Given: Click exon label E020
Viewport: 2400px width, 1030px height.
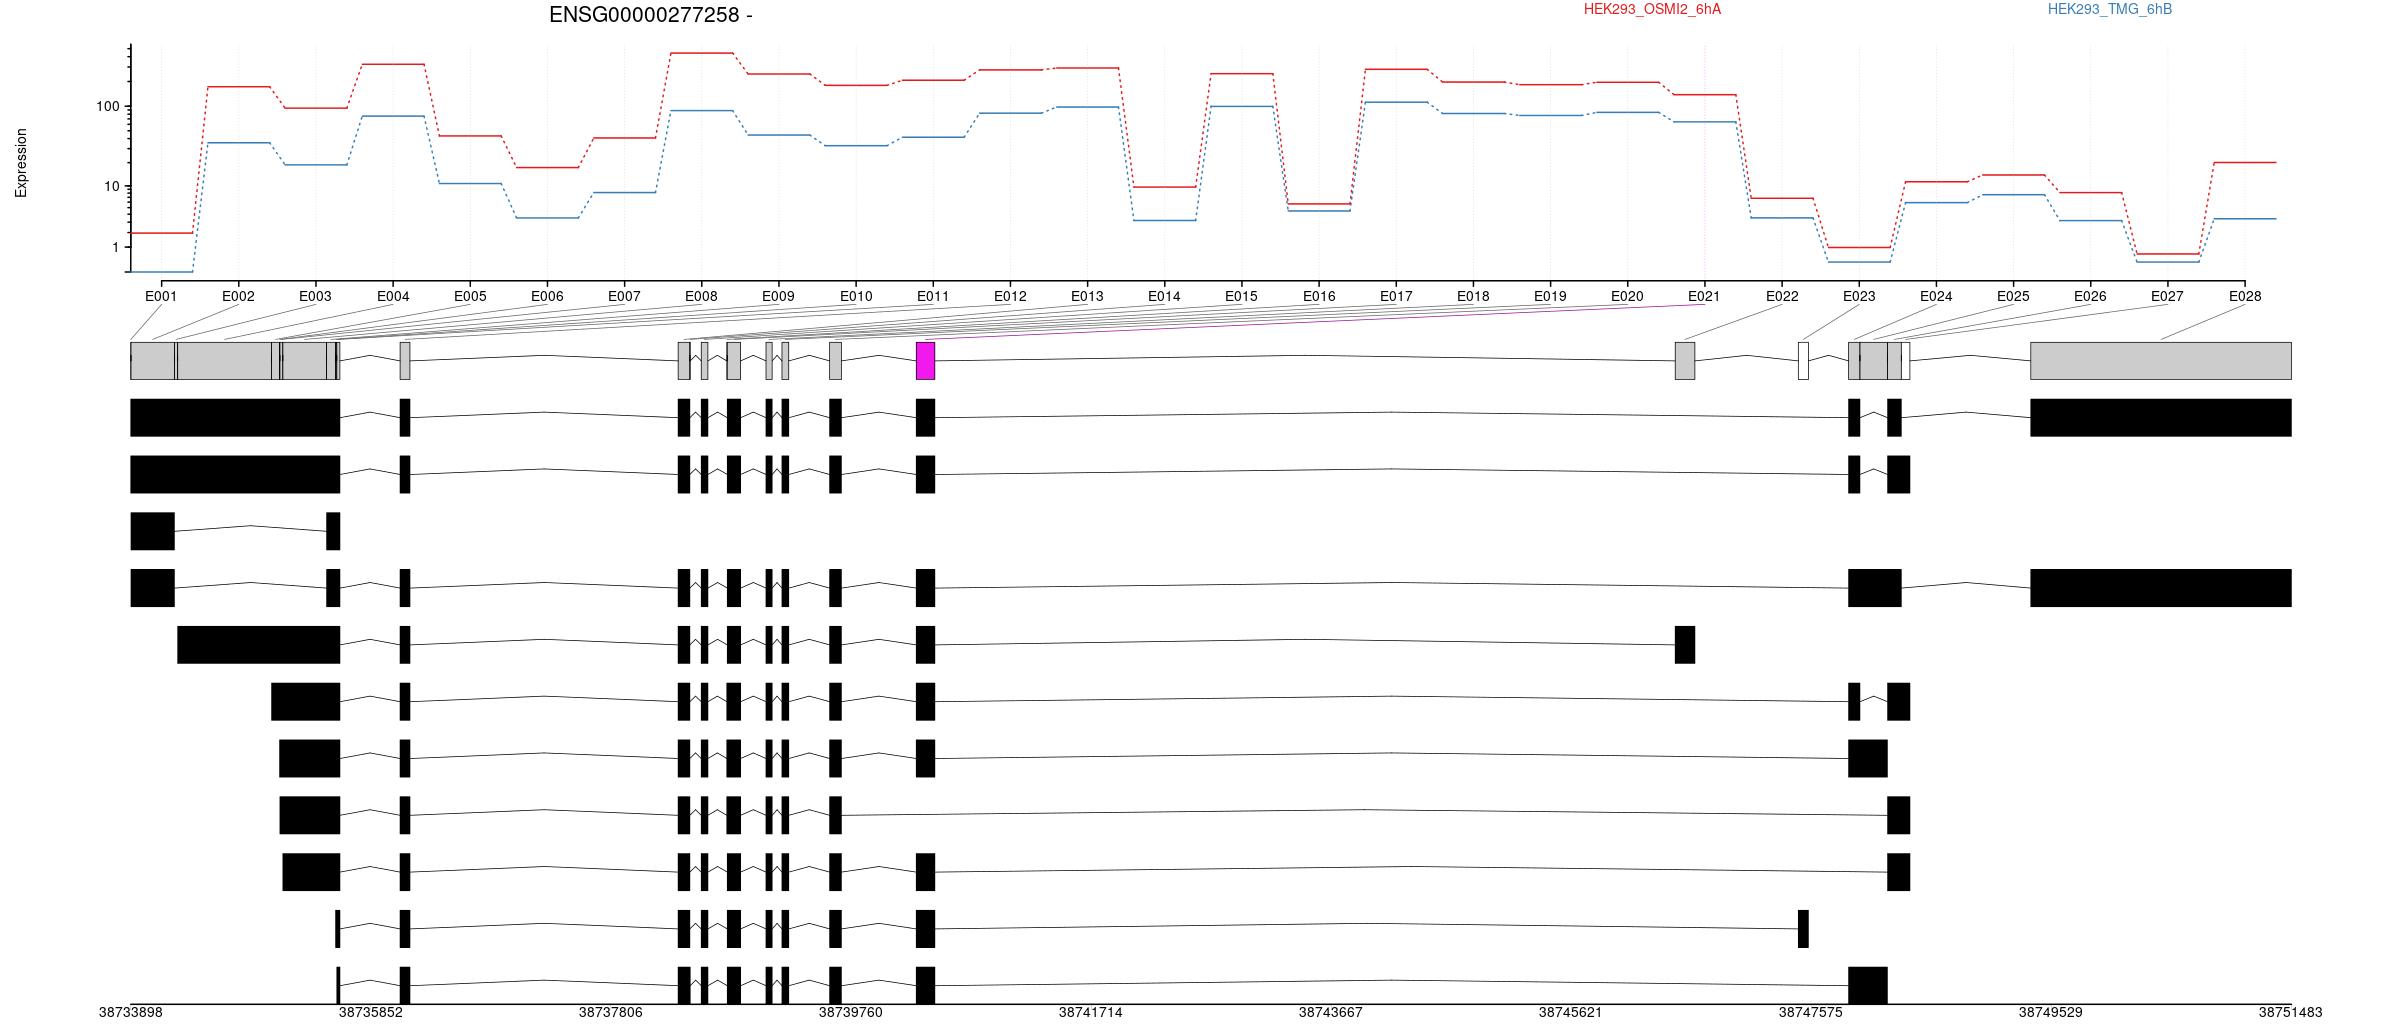Looking at the screenshot, I should pos(1627,296).
